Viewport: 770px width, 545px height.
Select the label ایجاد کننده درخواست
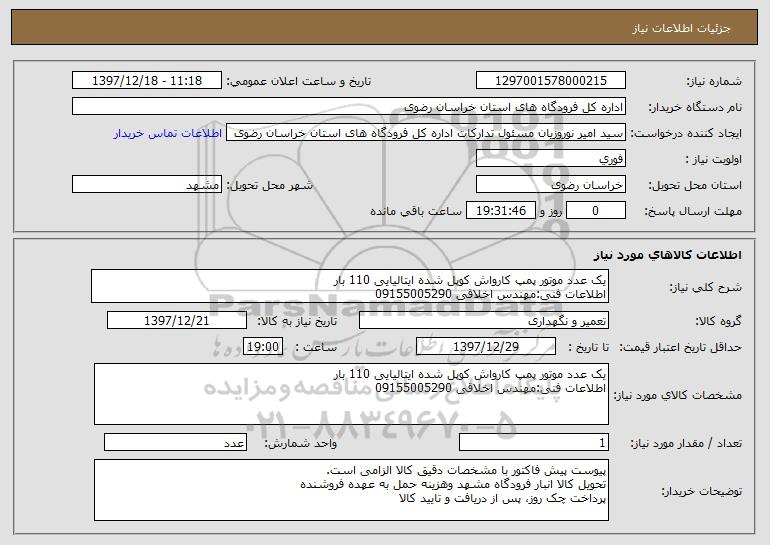[686, 133]
